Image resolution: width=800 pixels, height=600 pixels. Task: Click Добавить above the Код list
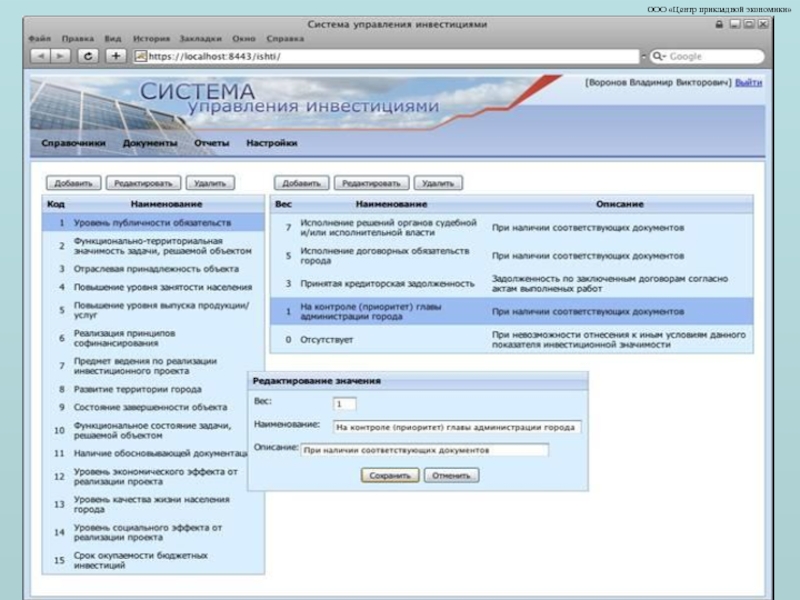pyautogui.click(x=73, y=183)
